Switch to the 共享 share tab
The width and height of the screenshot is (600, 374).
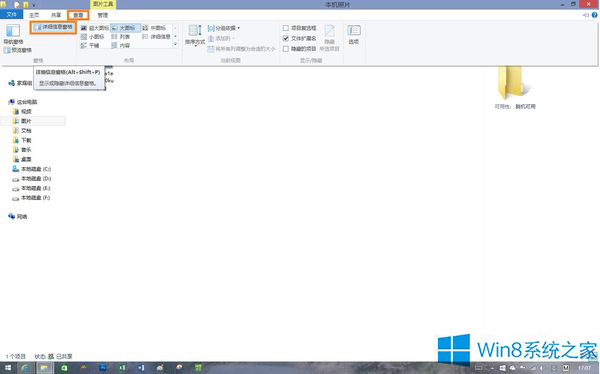point(56,15)
